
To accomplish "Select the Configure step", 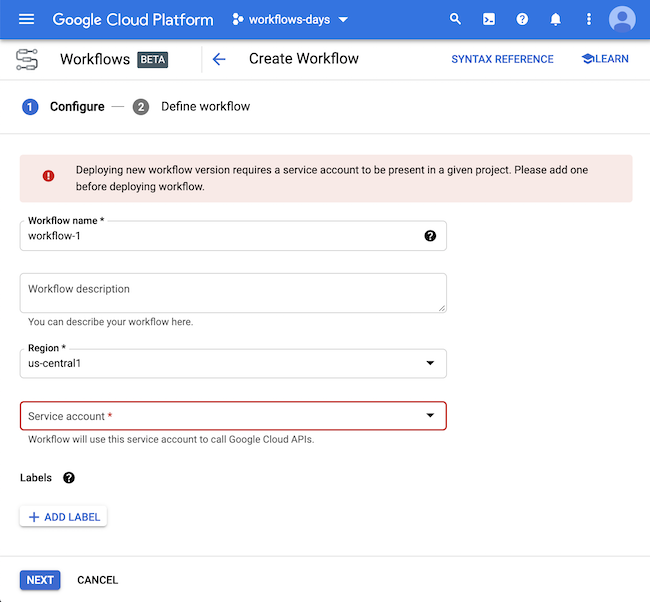I will pyautogui.click(x=63, y=107).
